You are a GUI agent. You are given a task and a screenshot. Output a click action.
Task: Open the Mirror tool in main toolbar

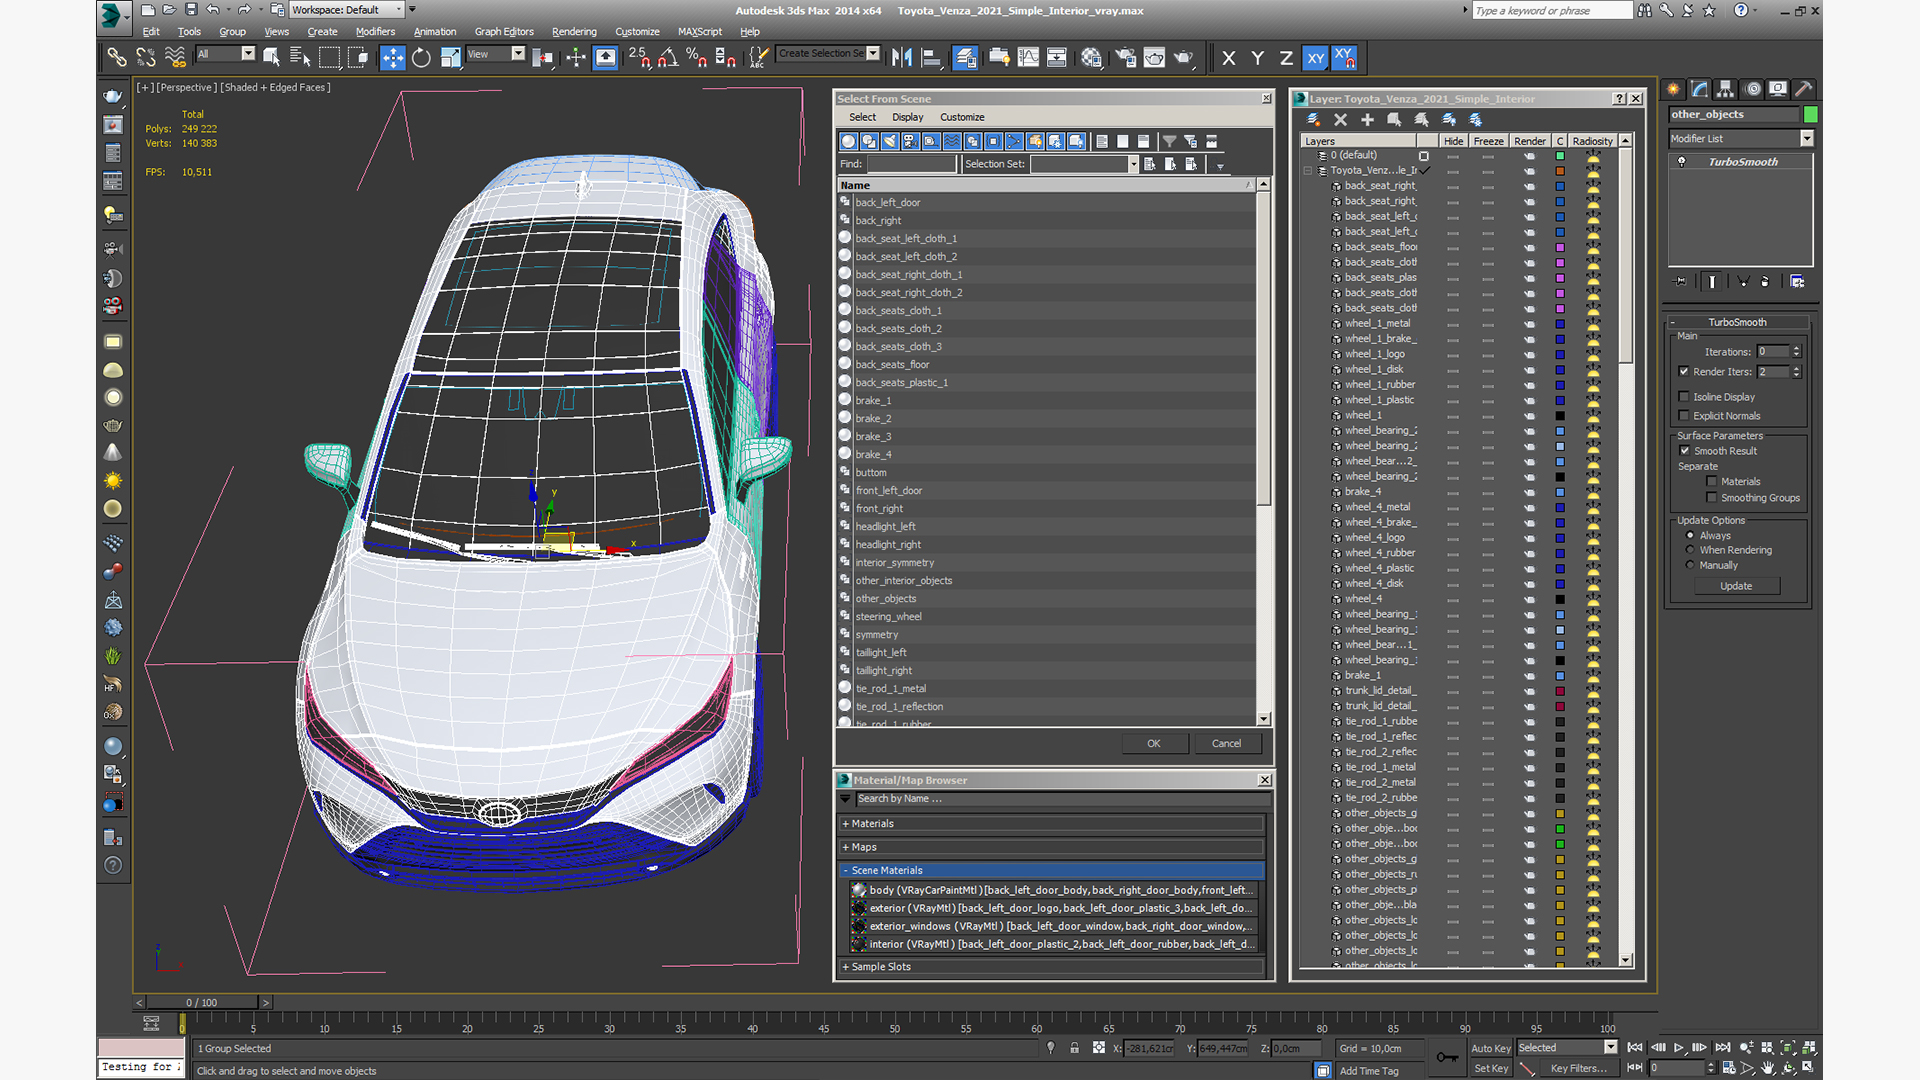pos(901,58)
